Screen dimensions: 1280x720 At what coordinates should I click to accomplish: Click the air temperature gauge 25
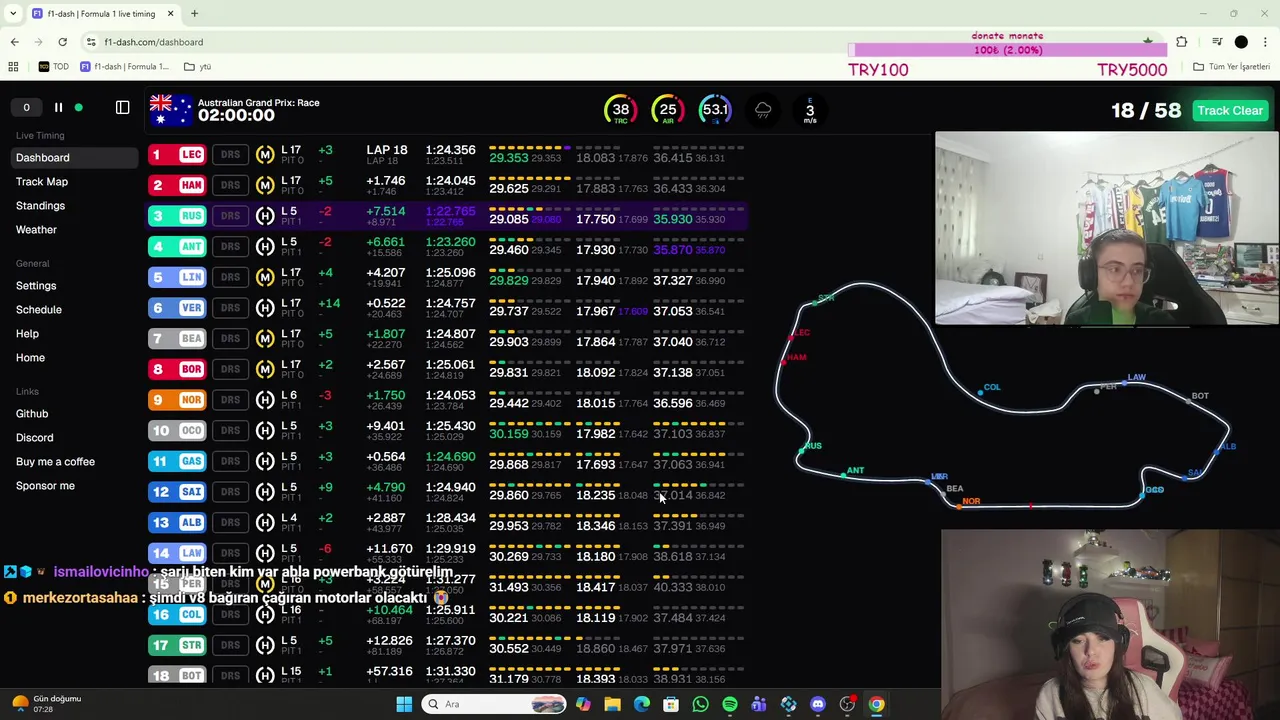(x=668, y=110)
